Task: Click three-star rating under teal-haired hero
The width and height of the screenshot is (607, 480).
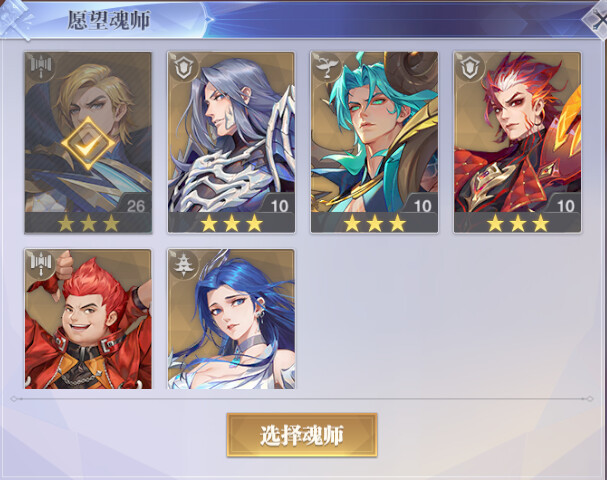Action: click(374, 223)
